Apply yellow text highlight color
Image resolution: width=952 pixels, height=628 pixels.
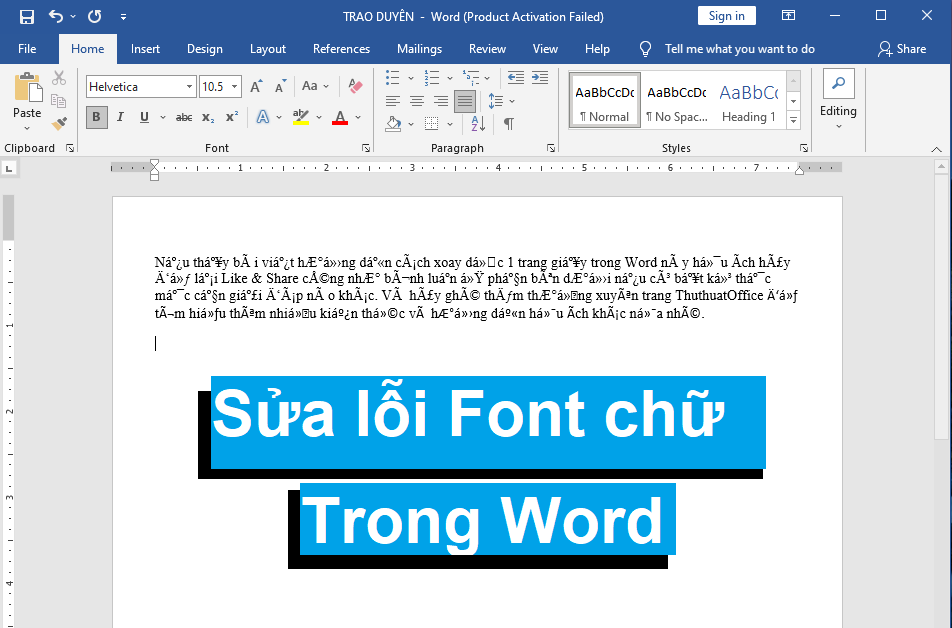[x=301, y=117]
